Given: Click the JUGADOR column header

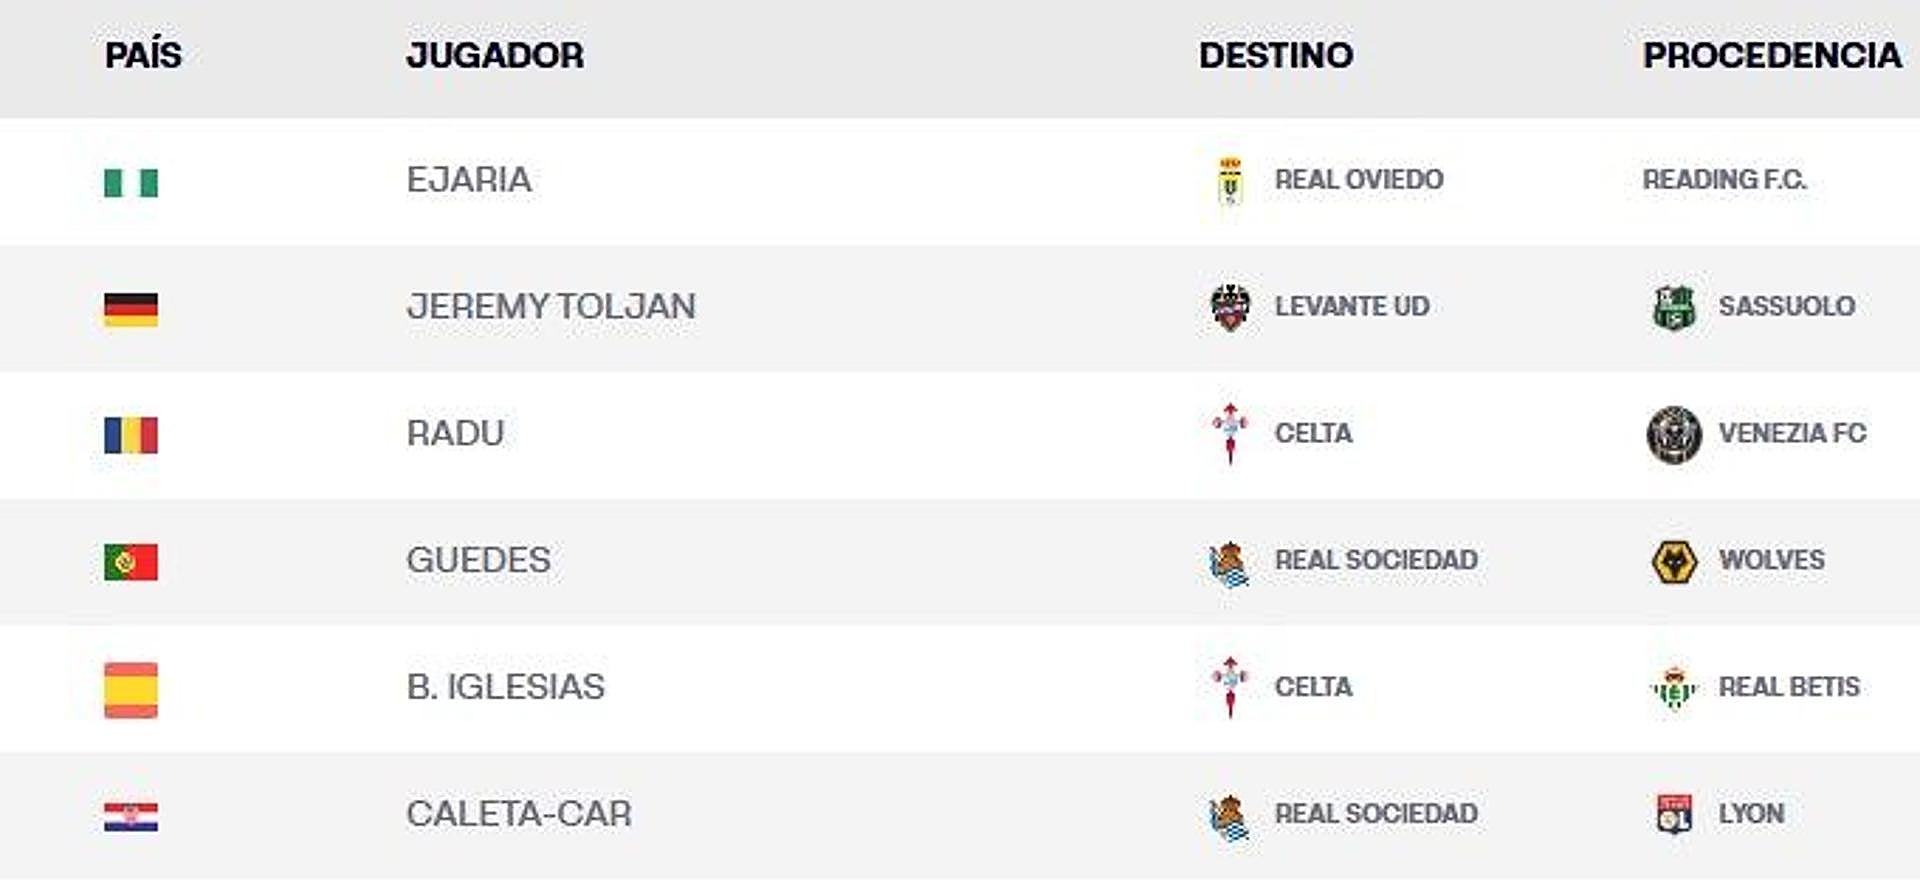Looking at the screenshot, I should pyautogui.click(x=495, y=55).
